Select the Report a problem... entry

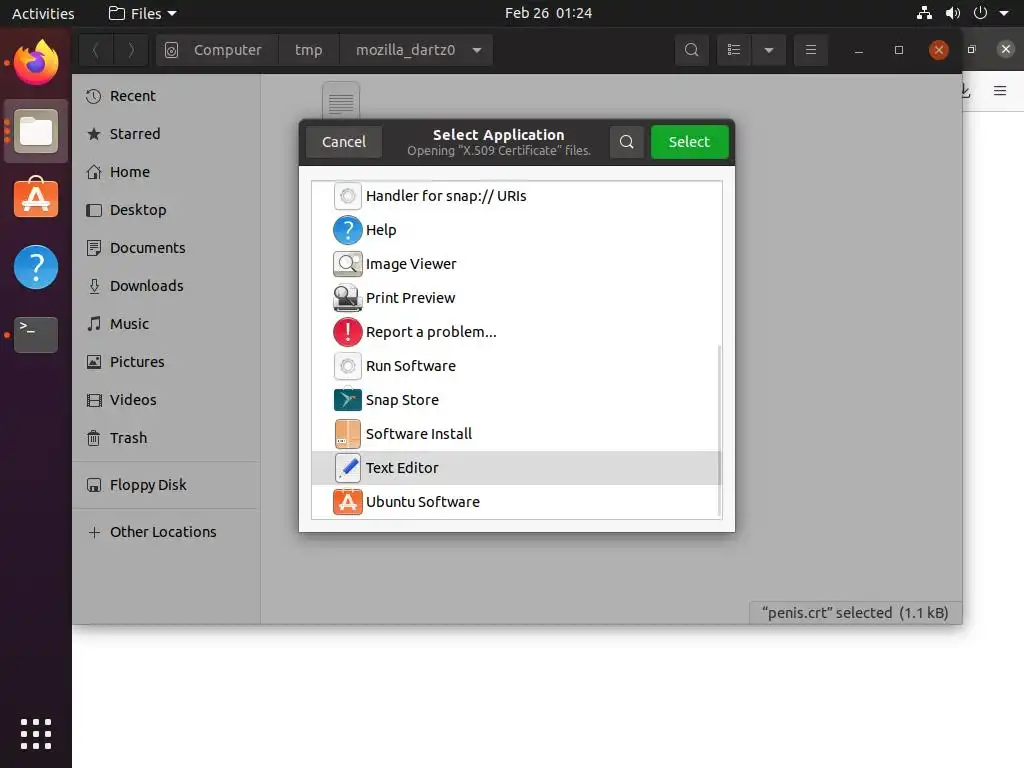click(516, 332)
